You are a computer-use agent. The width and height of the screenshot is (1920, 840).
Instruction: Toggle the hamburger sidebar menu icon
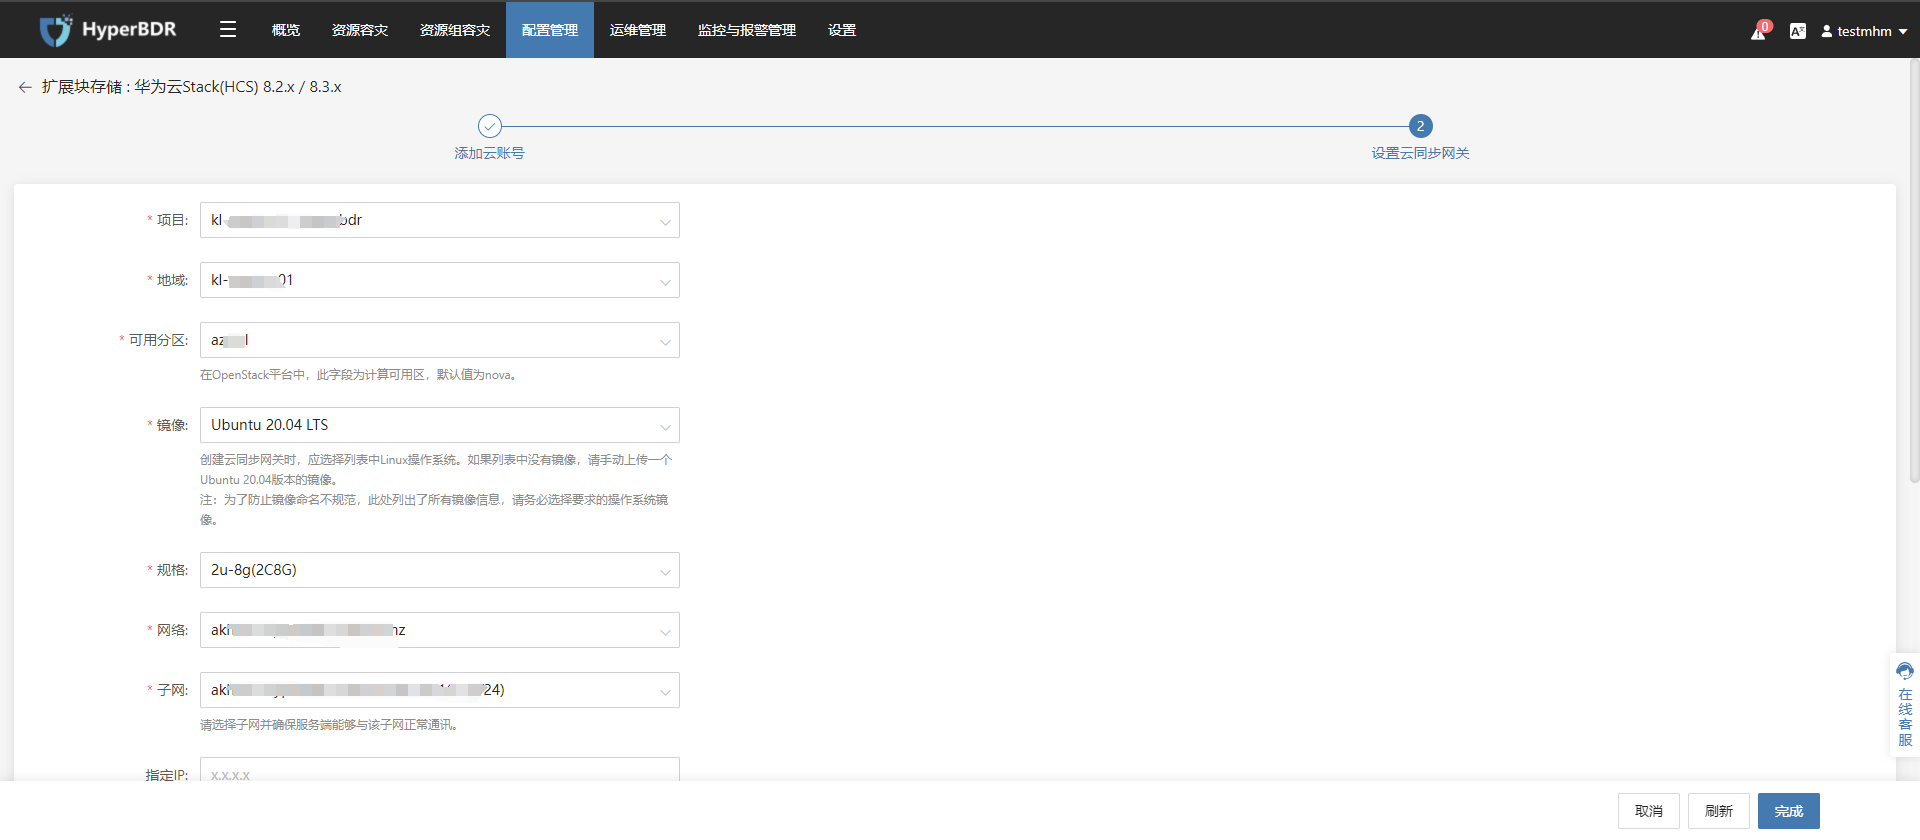click(228, 30)
